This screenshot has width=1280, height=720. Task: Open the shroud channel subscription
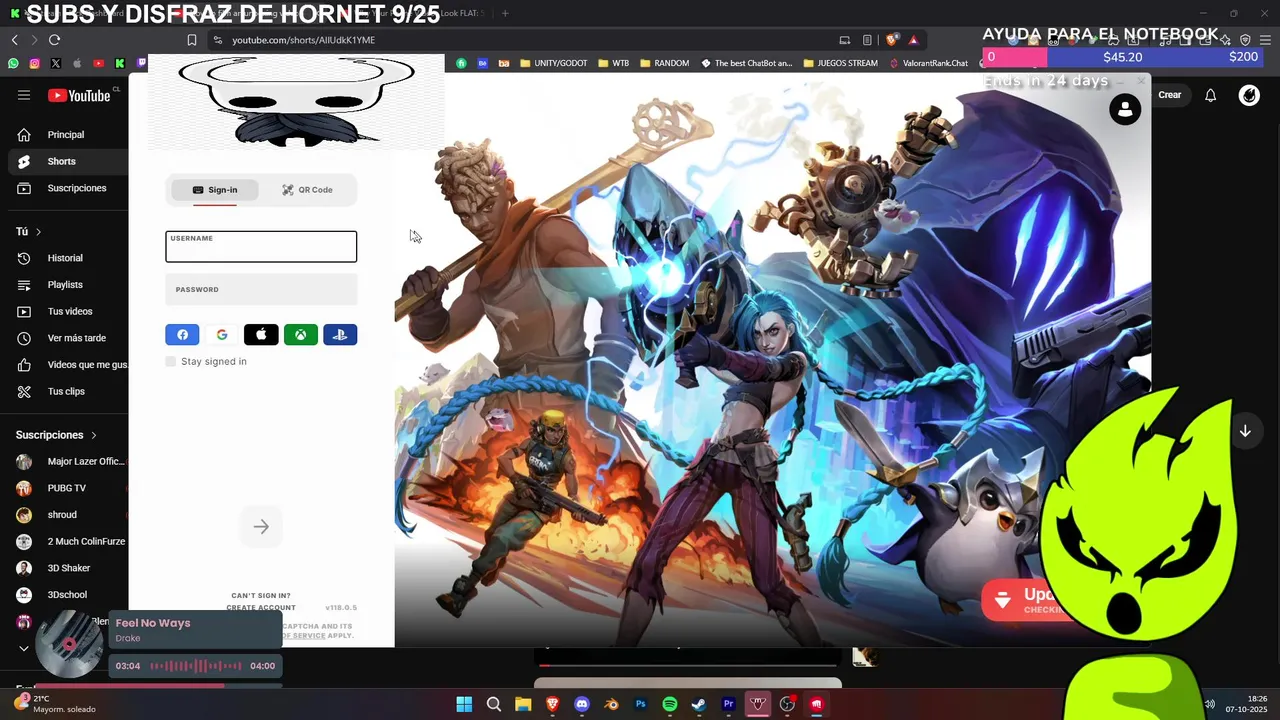(x=66, y=515)
